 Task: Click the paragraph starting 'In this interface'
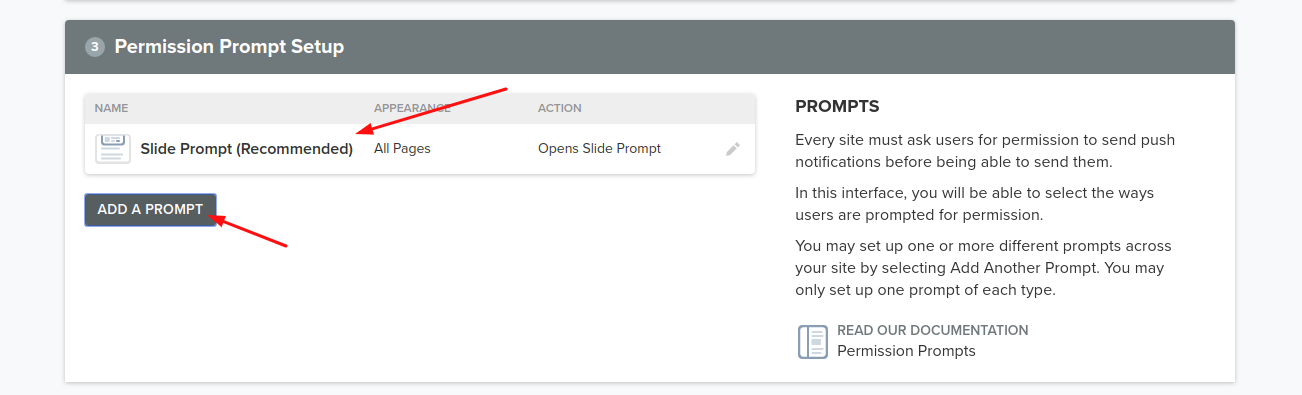(x=974, y=203)
